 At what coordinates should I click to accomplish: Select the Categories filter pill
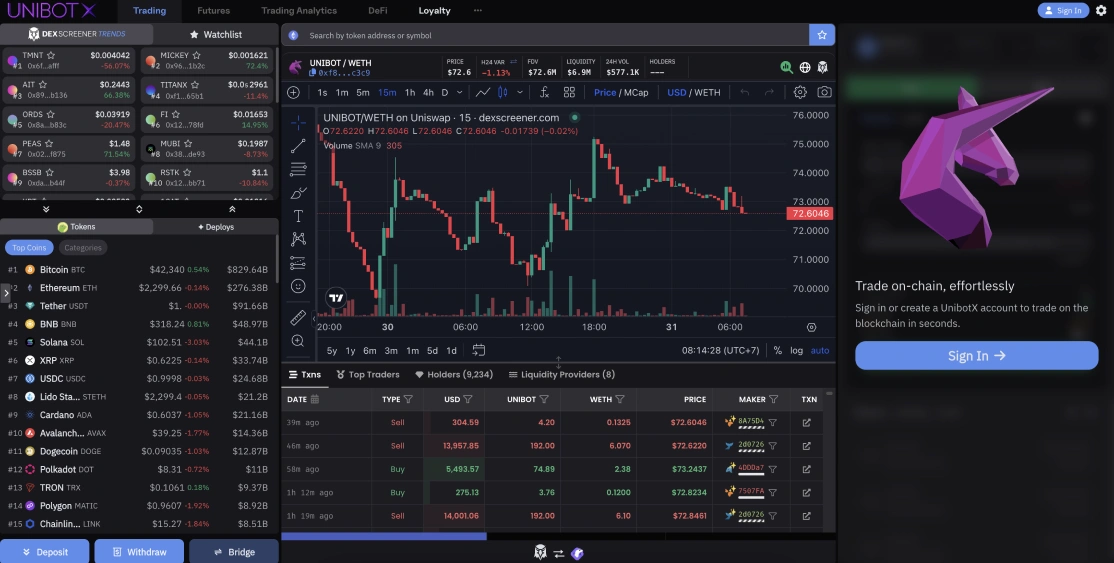pyautogui.click(x=82, y=247)
